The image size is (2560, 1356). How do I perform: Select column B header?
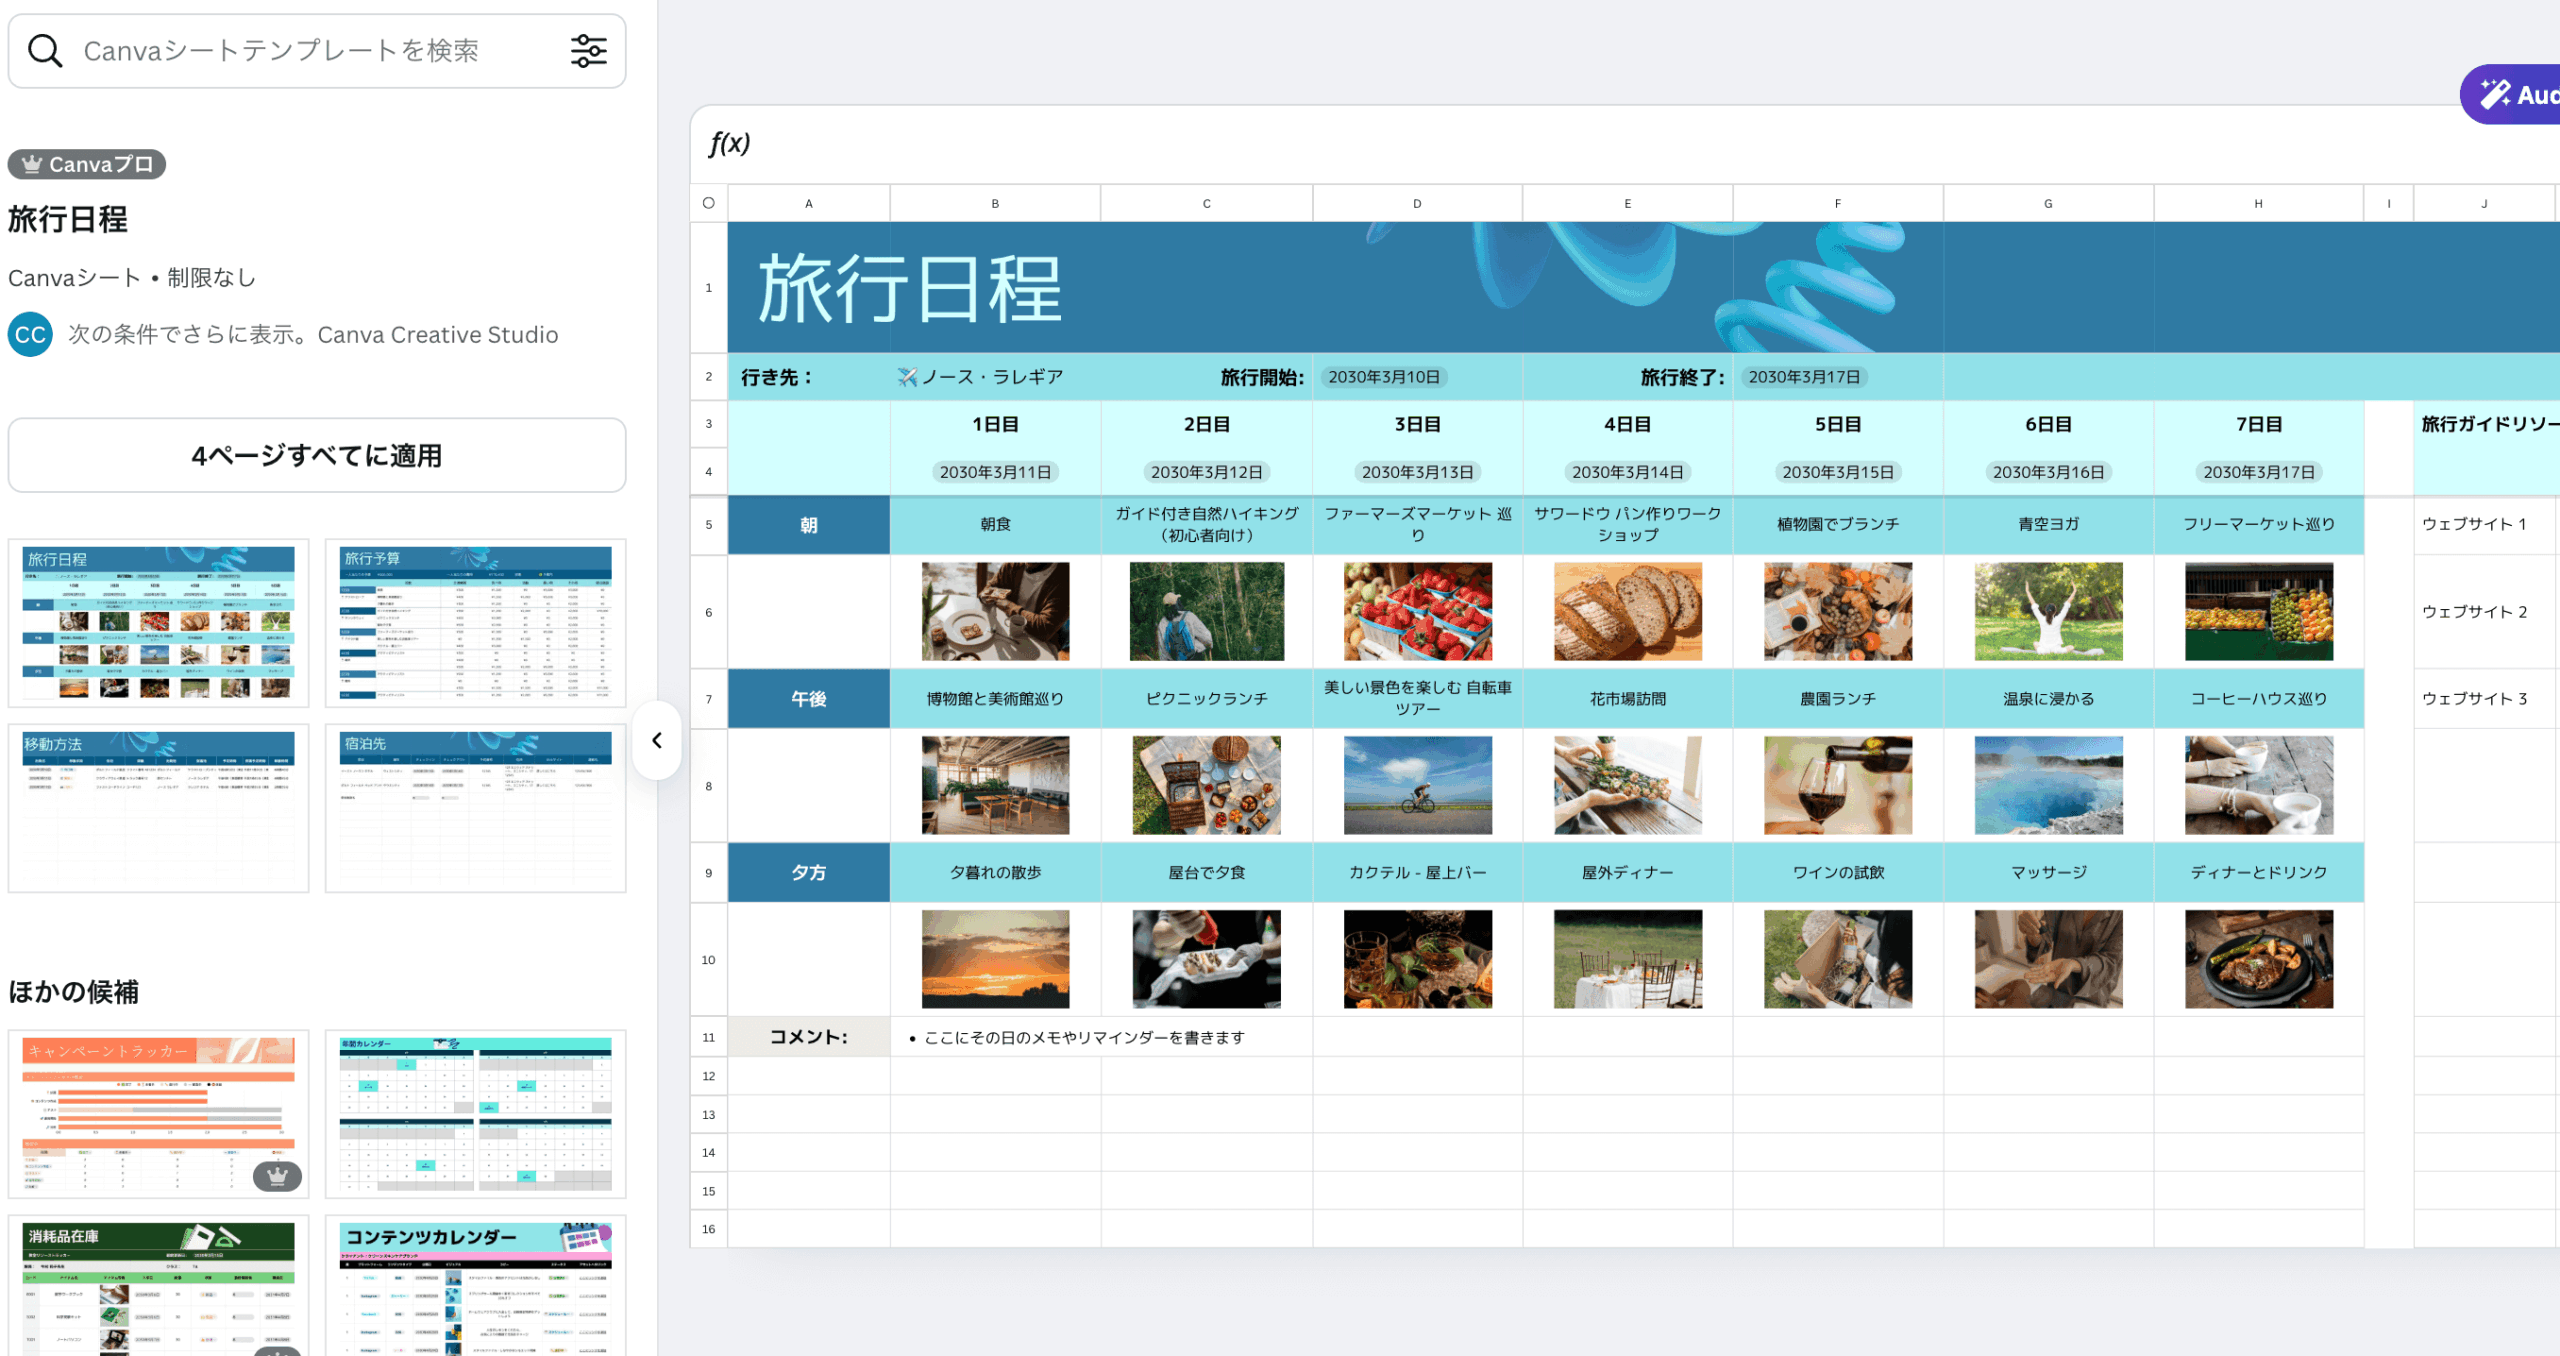[x=995, y=203]
